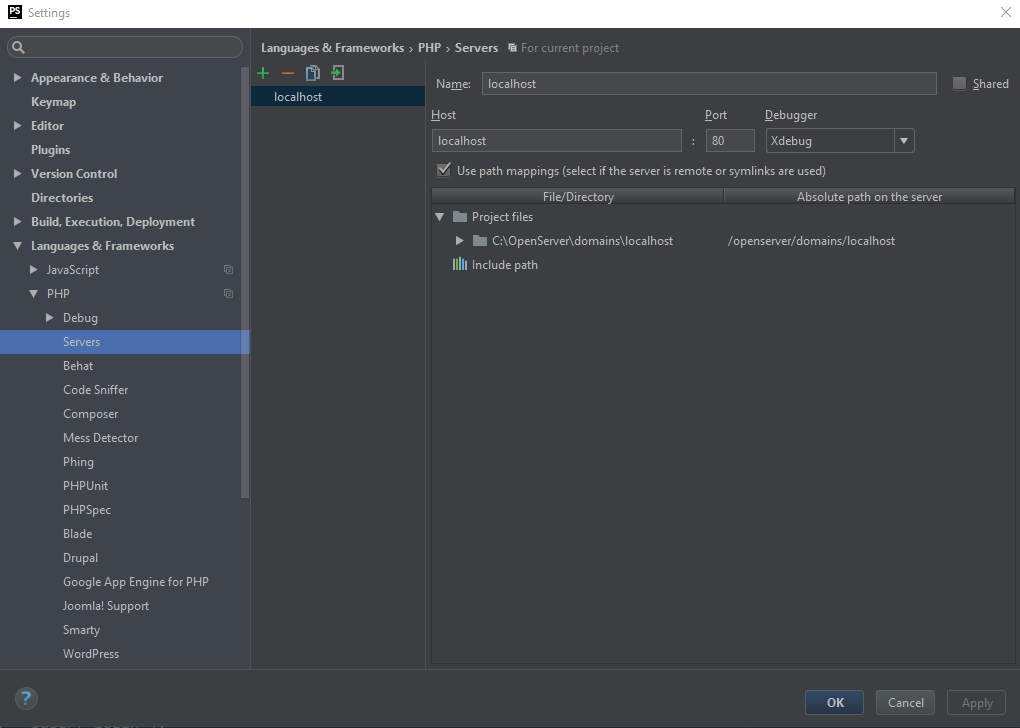The height and width of the screenshot is (728, 1020).
Task: Expand the Debug node under PHP
Action: [50, 318]
